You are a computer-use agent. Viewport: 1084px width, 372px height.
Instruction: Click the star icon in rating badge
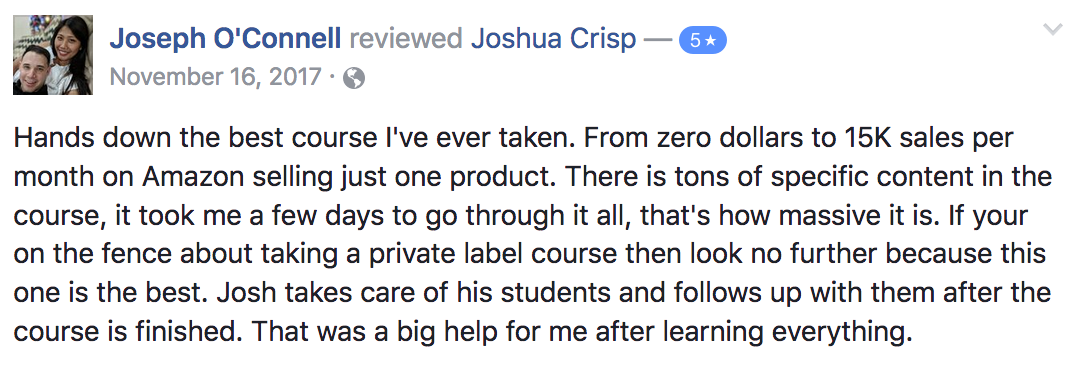[x=711, y=41]
